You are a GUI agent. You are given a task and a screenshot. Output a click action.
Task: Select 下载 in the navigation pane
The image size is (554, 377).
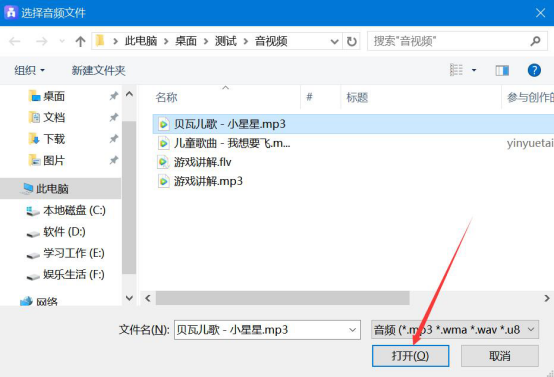54,139
